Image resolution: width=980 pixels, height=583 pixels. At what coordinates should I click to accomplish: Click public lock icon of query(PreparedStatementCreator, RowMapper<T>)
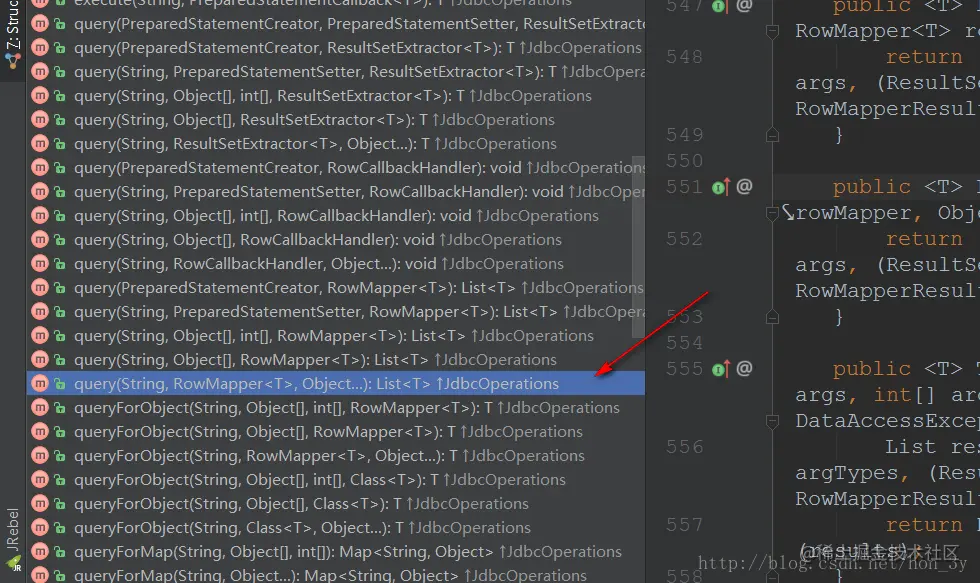coord(60,288)
